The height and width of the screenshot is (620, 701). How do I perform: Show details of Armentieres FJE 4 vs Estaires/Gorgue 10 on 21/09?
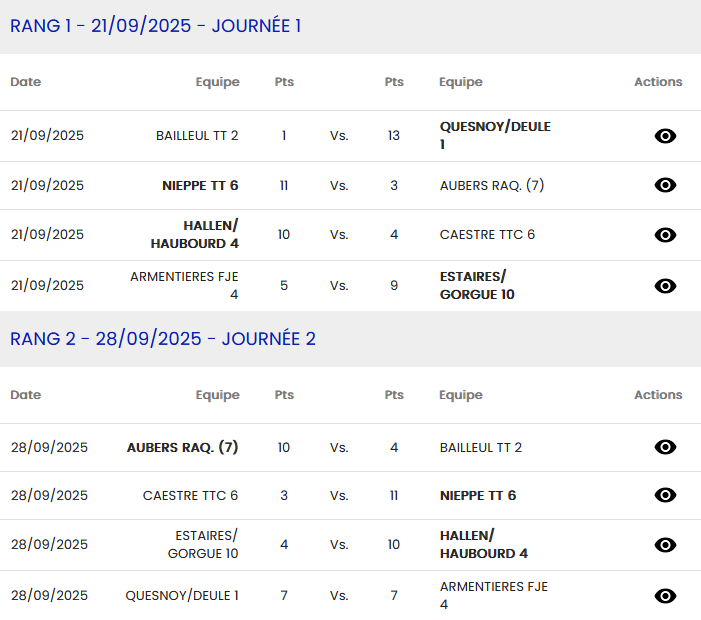pyautogui.click(x=665, y=286)
